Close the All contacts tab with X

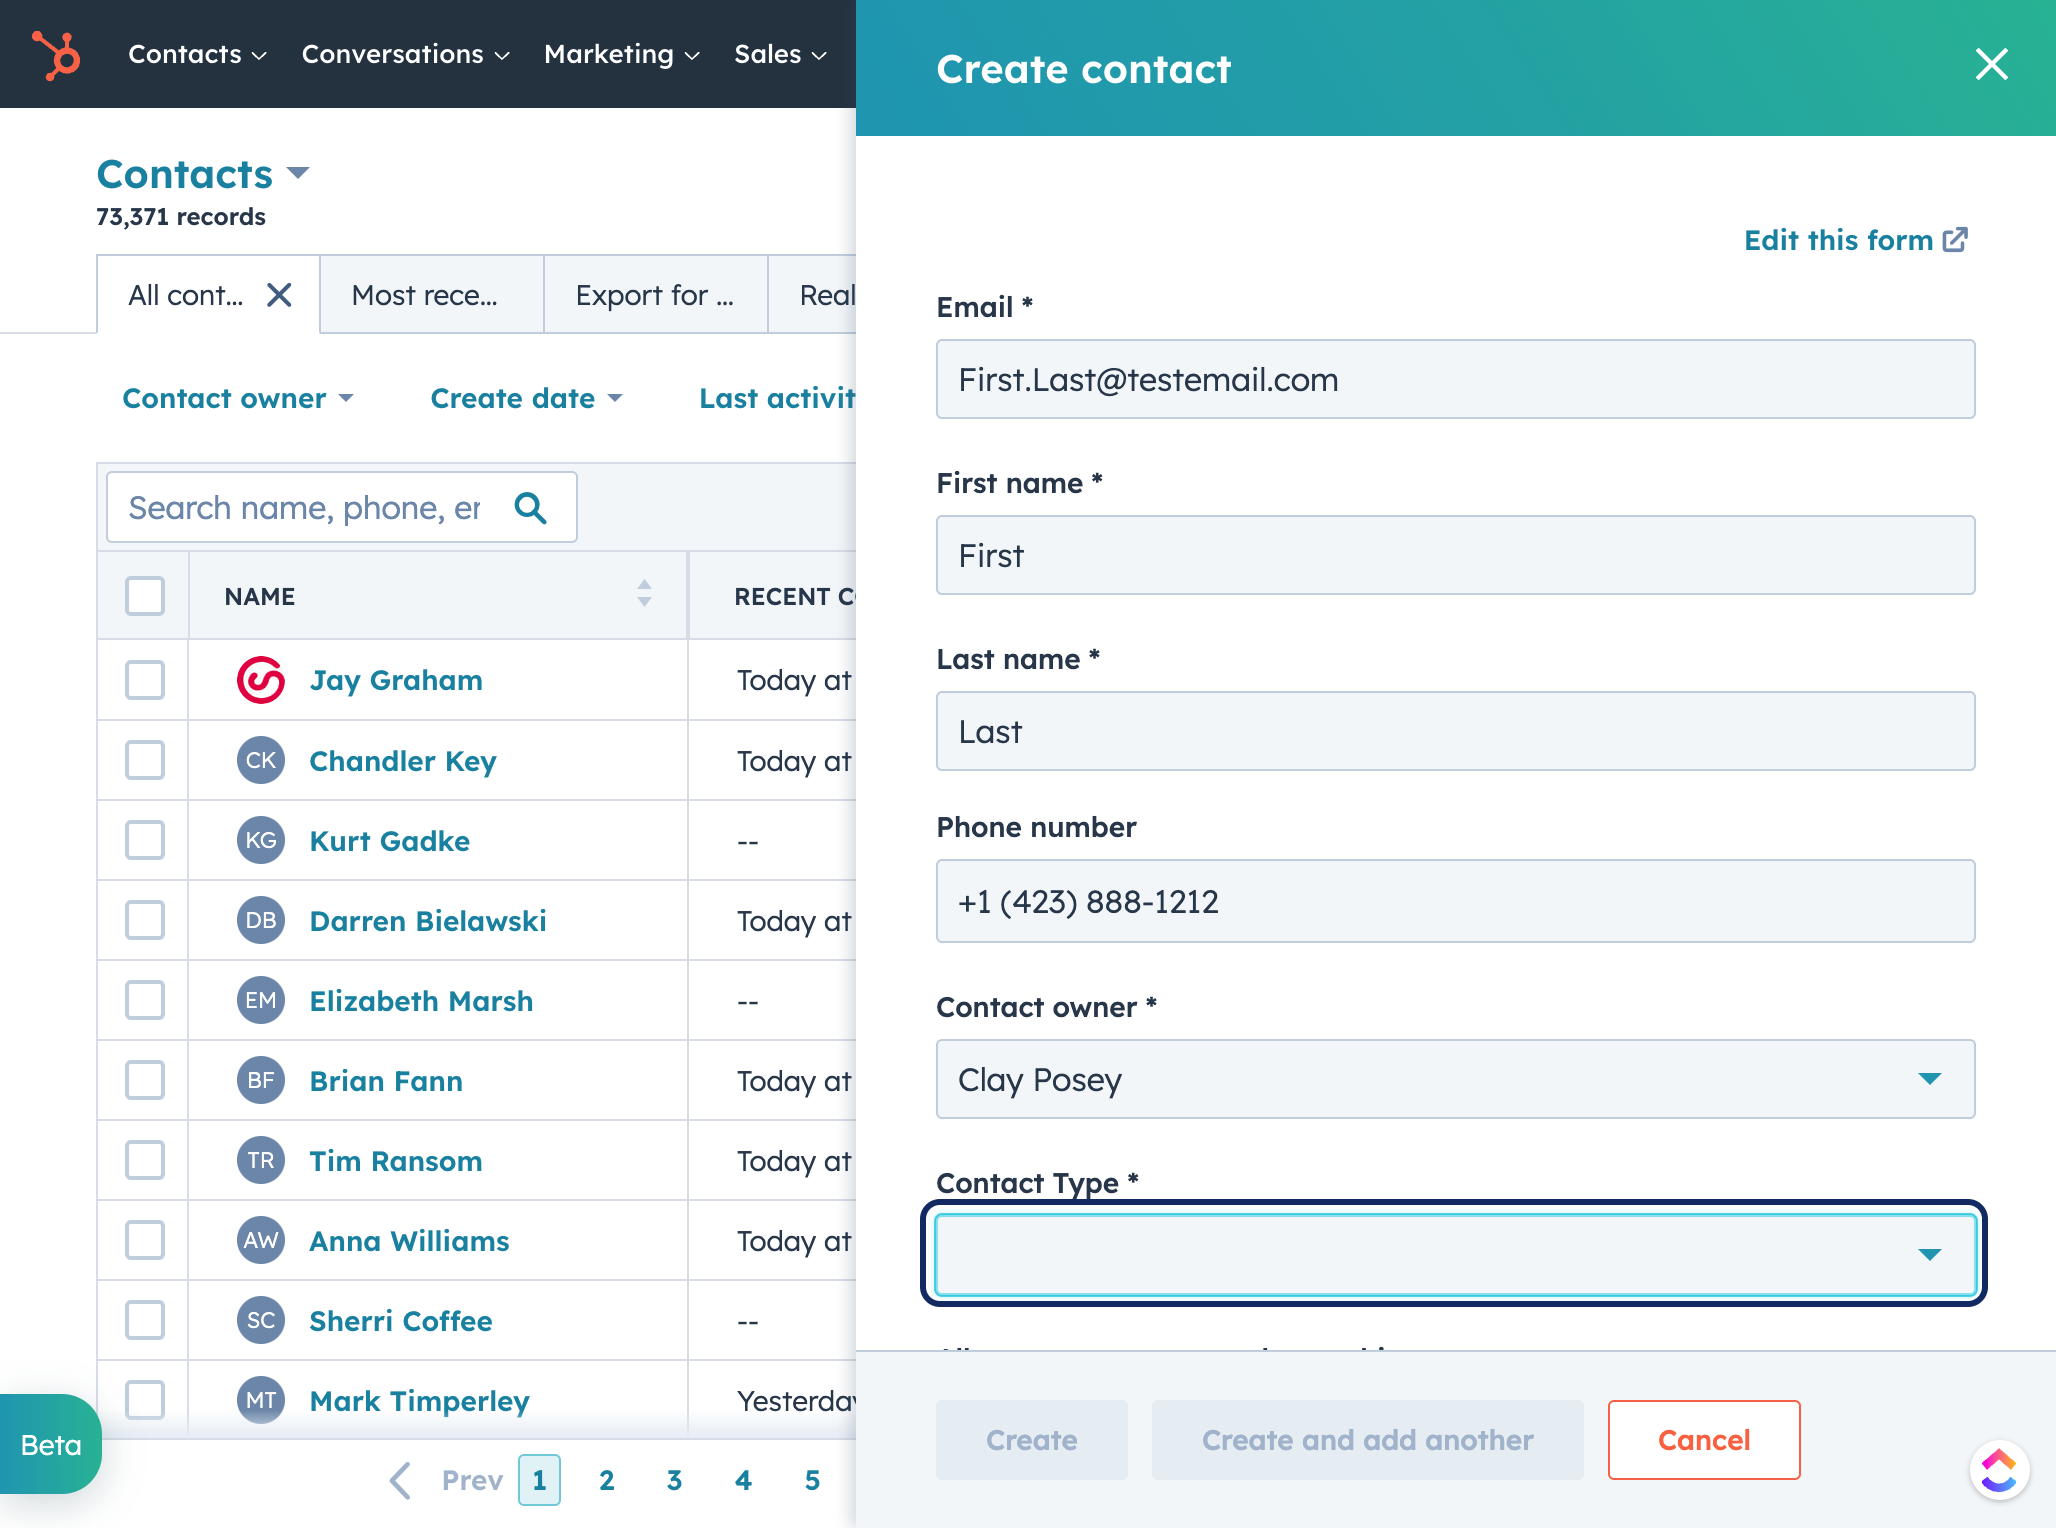[279, 295]
